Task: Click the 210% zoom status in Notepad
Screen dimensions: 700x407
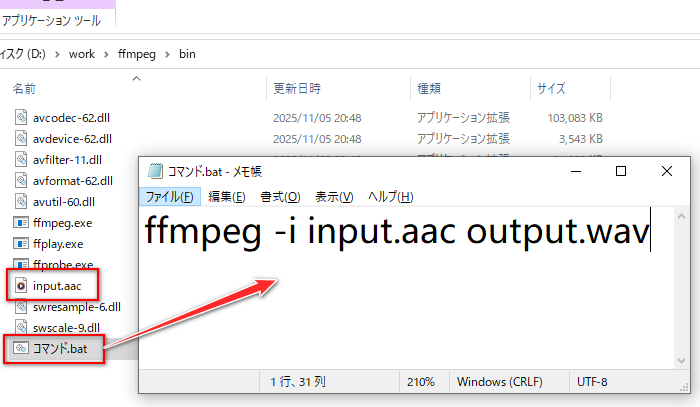Action: (421, 382)
